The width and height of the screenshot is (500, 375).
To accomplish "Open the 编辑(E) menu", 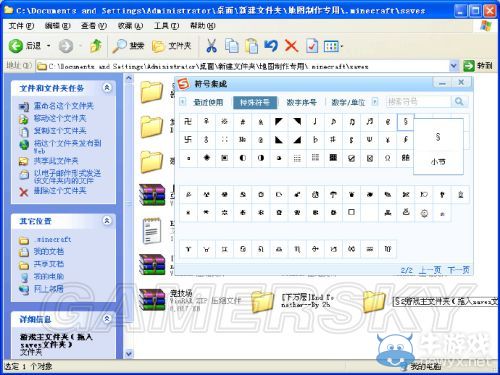I will tap(57, 26).
